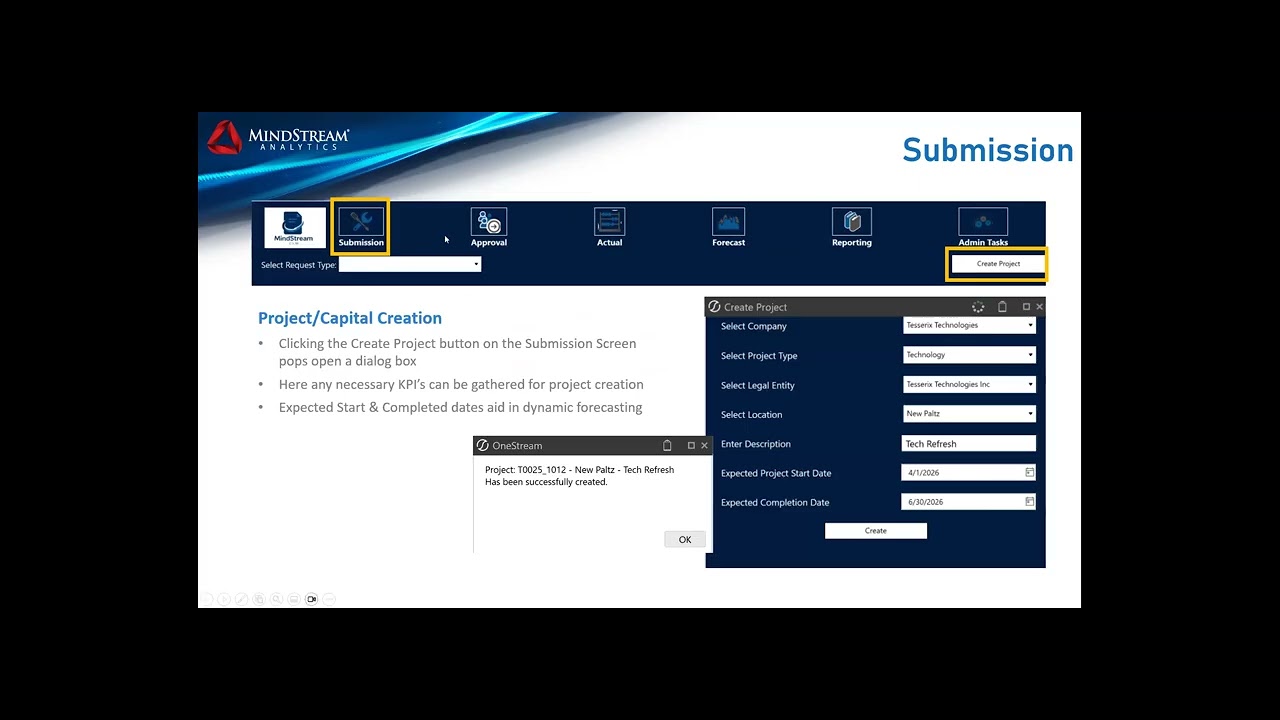Image resolution: width=1280 pixels, height=720 pixels.
Task: Maximize the Create Project dialog
Action: coord(1026,307)
